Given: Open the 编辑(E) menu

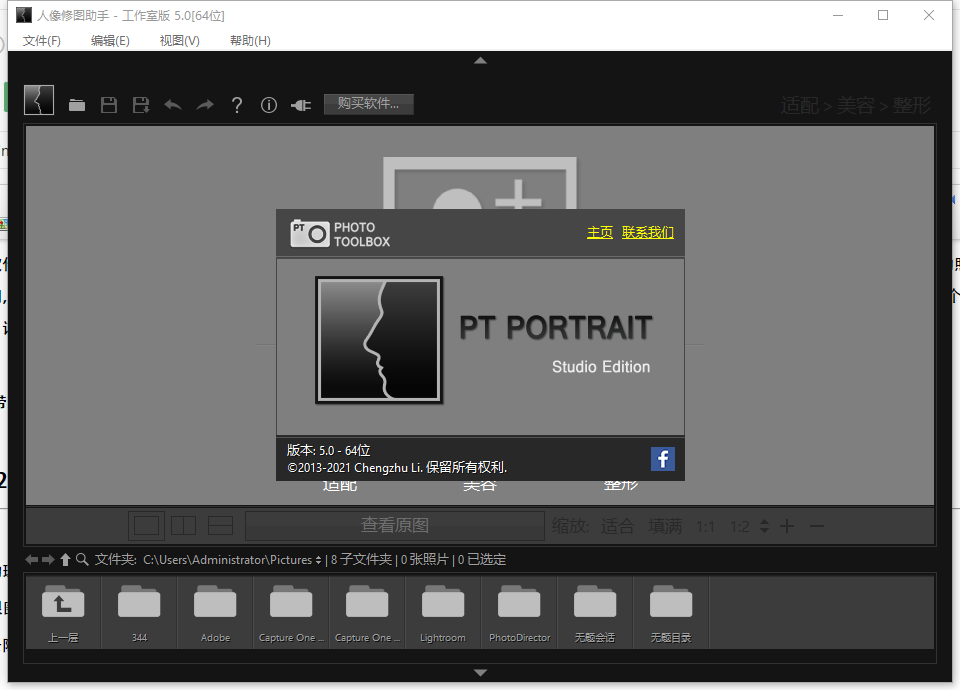Looking at the screenshot, I should [110, 41].
